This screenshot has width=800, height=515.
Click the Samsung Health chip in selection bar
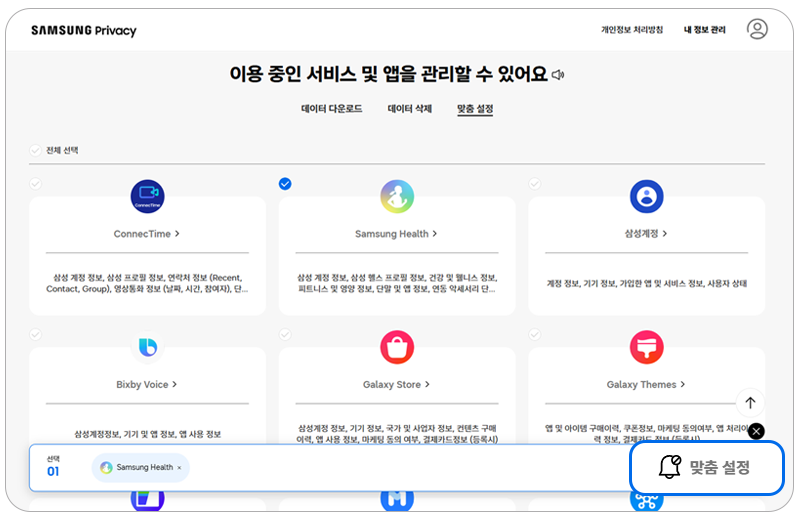pyautogui.click(x=140, y=468)
